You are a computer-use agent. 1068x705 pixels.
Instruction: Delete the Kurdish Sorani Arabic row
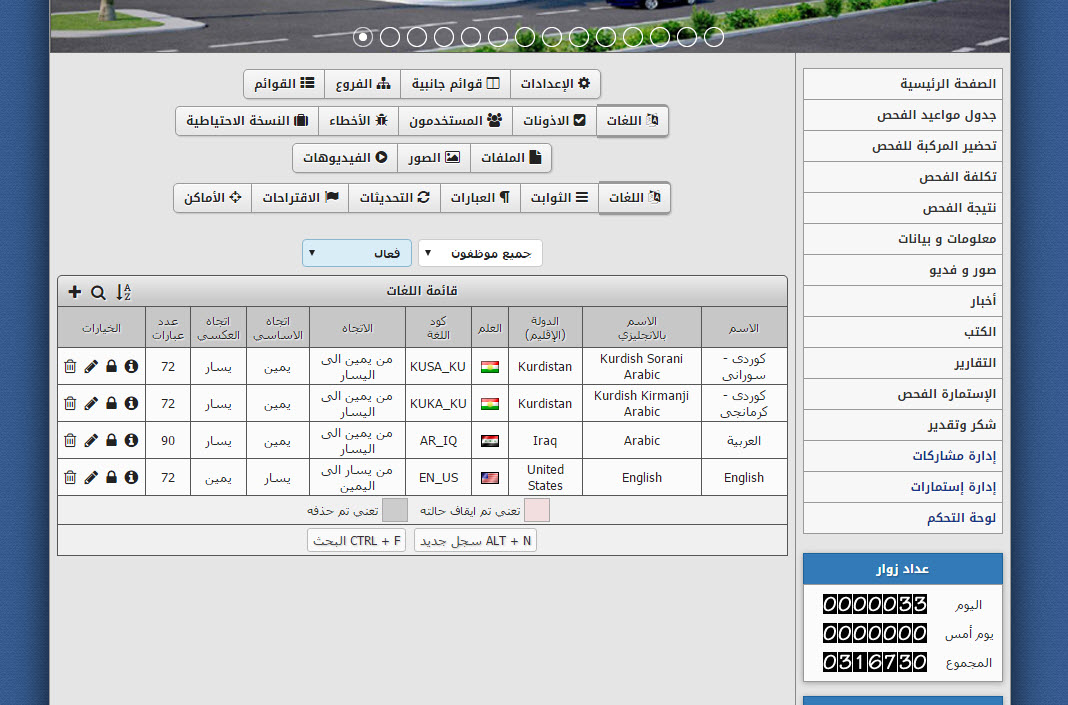point(70,366)
